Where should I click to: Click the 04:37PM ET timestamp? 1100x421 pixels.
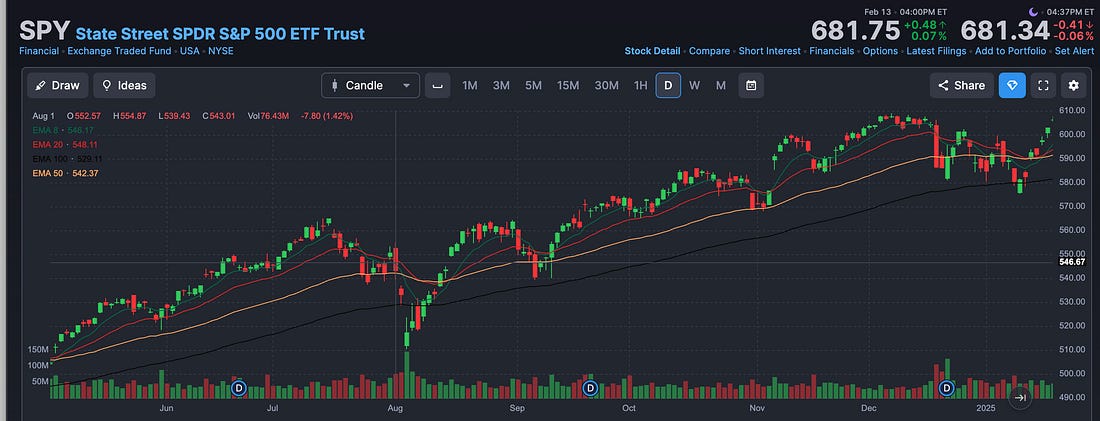(x=1070, y=12)
